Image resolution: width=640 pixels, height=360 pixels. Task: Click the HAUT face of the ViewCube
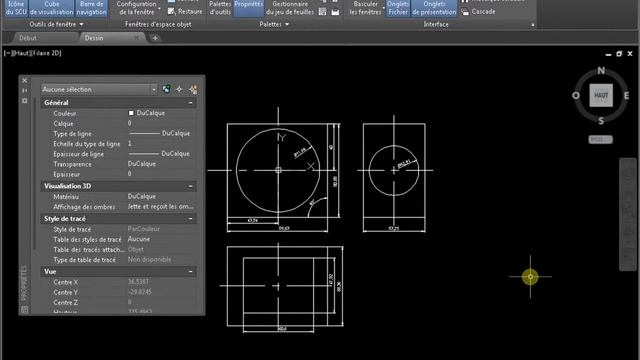click(601, 95)
